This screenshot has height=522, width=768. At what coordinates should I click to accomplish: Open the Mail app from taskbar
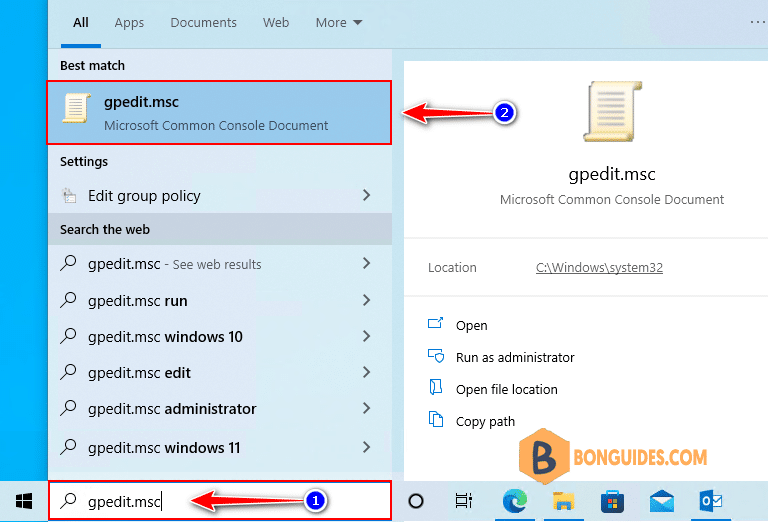click(662, 501)
